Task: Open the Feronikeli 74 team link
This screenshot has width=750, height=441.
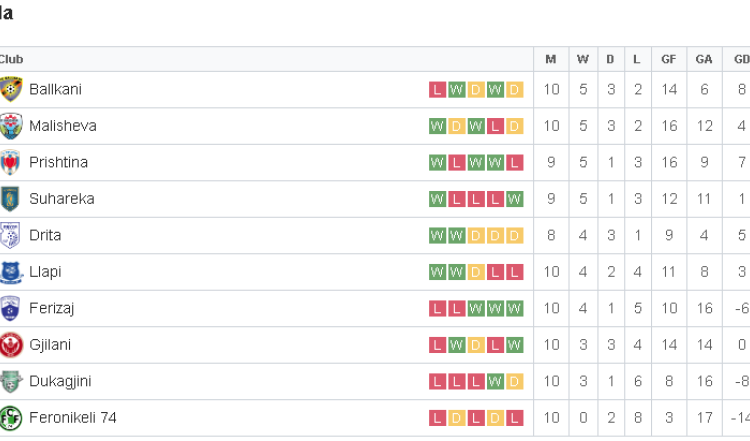Action: 73,418
